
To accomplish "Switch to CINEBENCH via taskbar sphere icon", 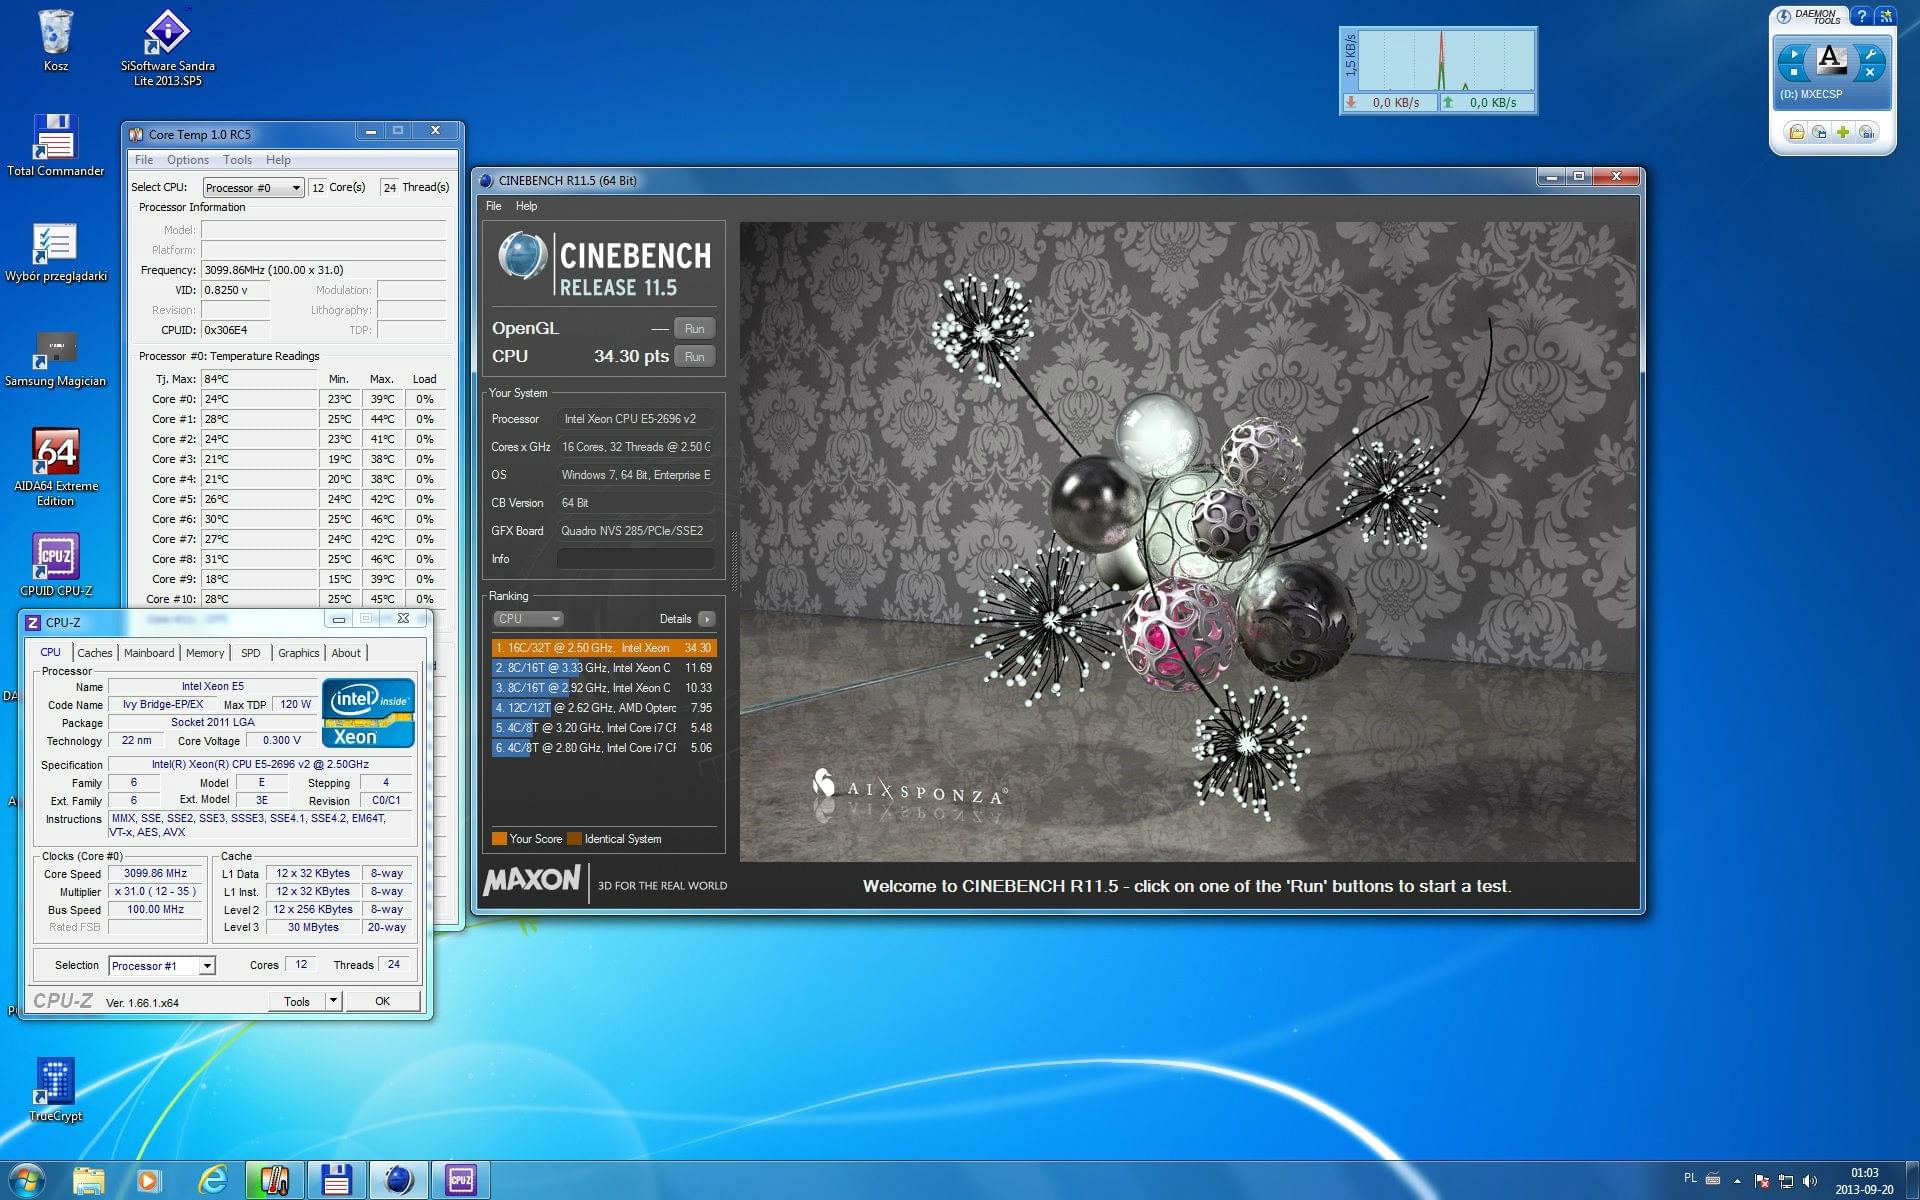I will pyautogui.click(x=399, y=1181).
